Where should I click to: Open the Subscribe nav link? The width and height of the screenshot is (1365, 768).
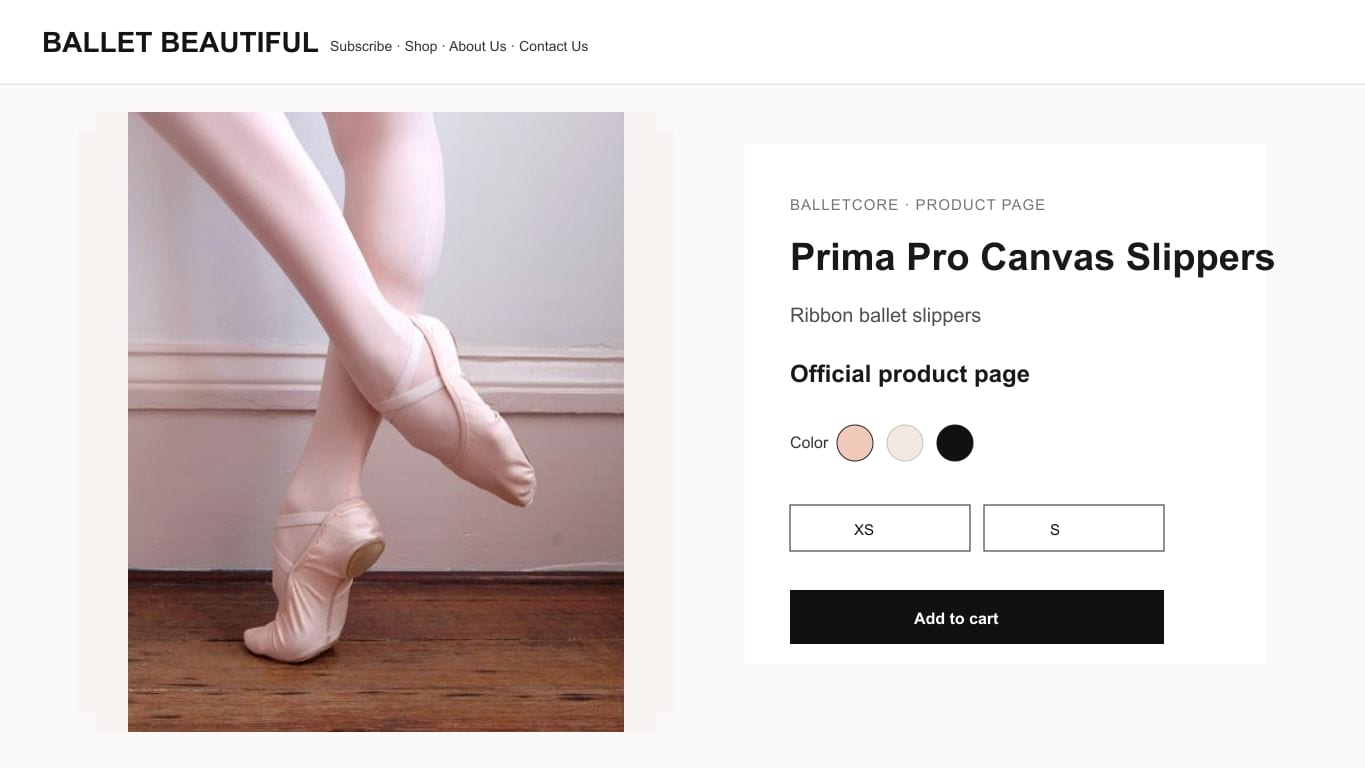point(361,46)
